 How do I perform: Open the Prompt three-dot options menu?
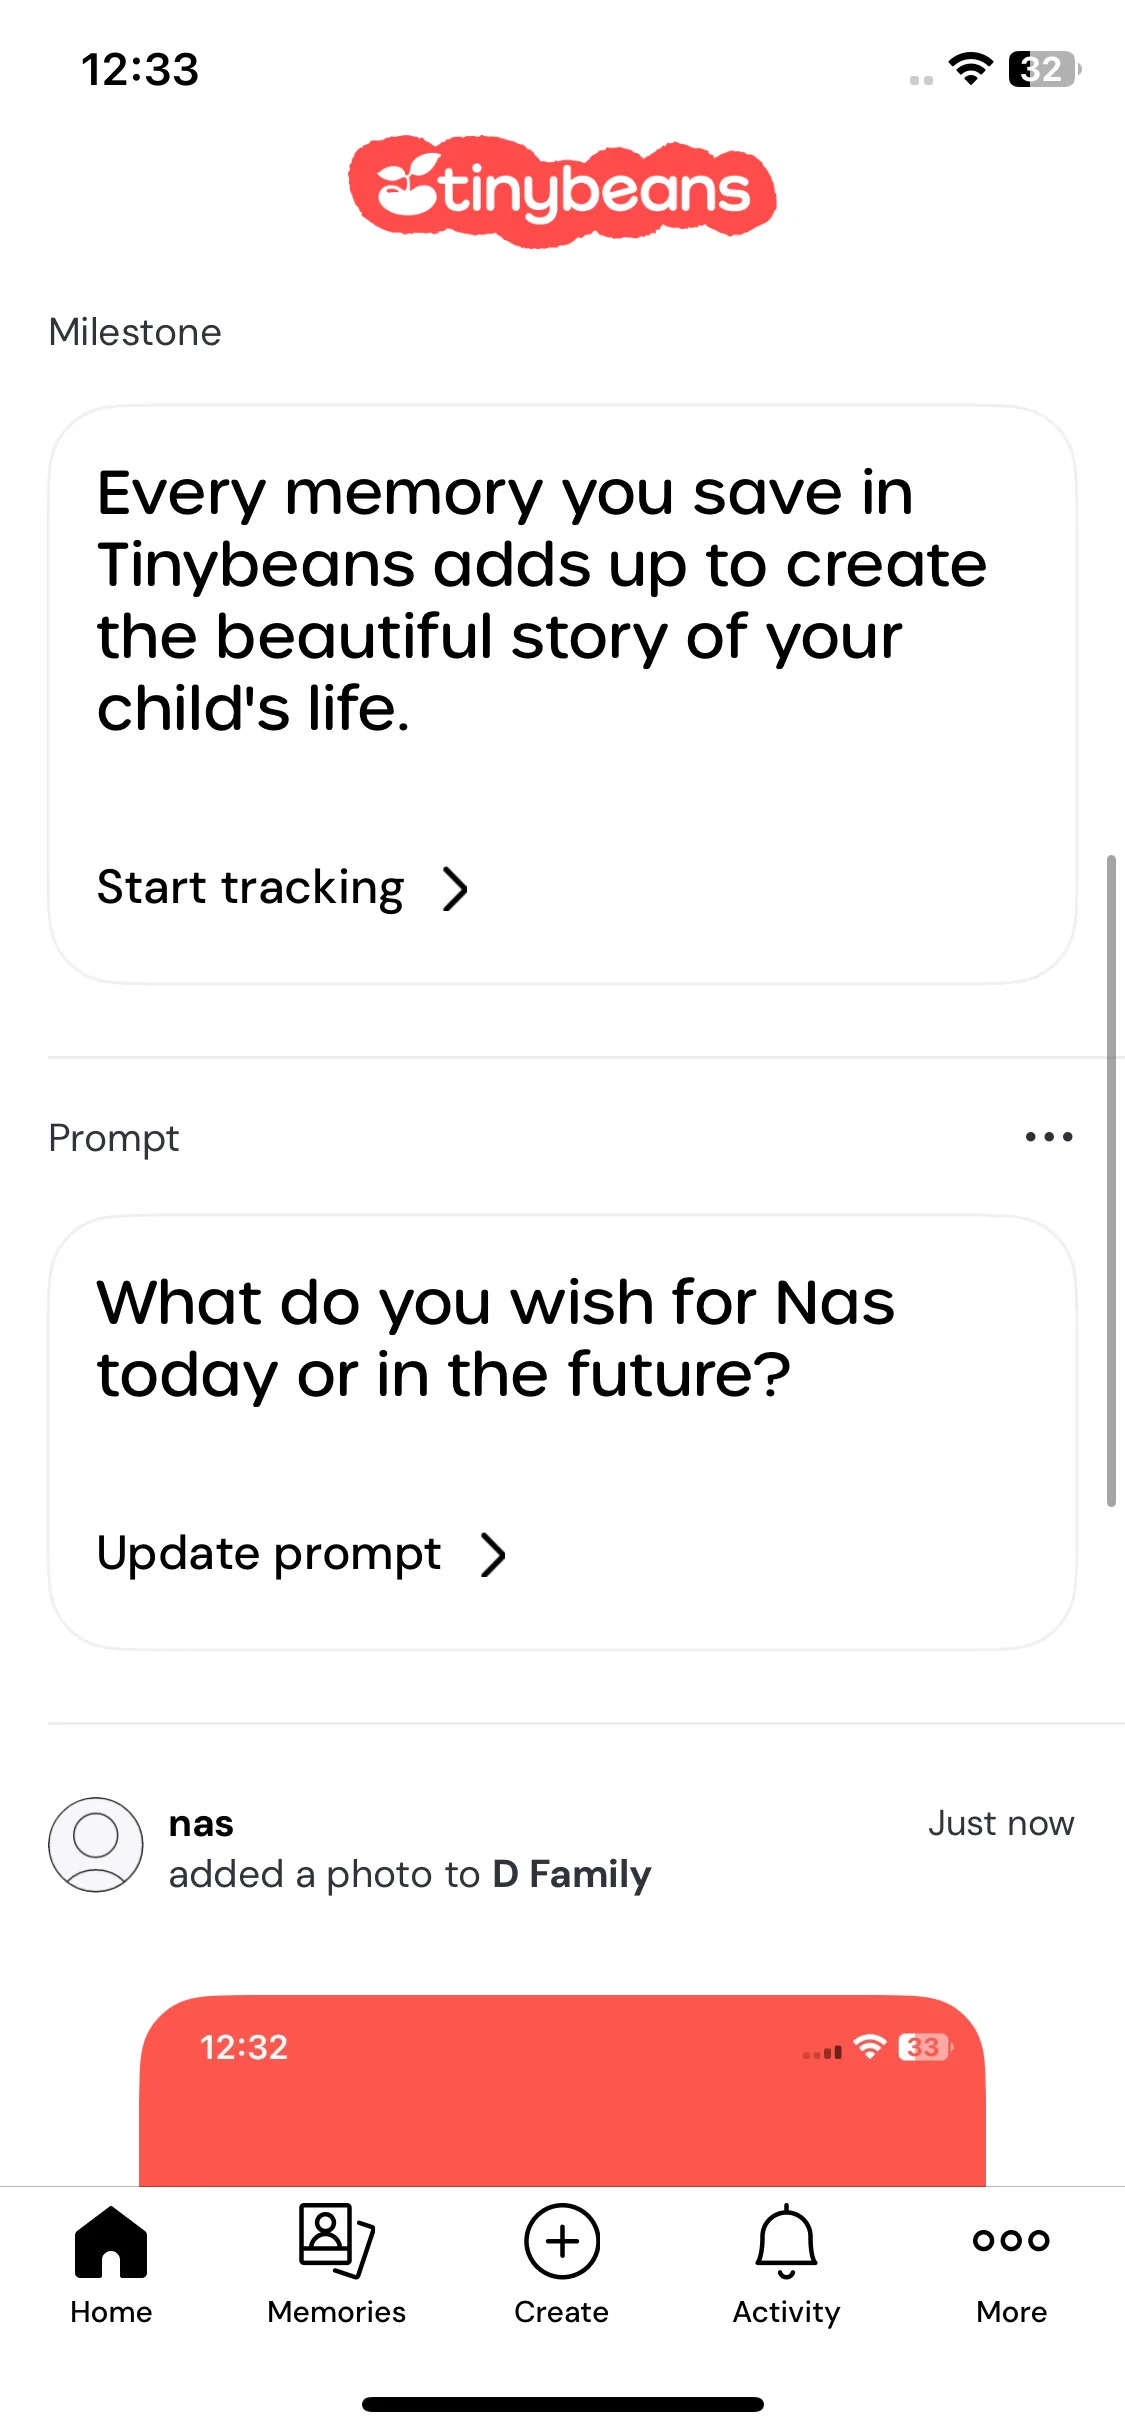click(x=1049, y=1137)
